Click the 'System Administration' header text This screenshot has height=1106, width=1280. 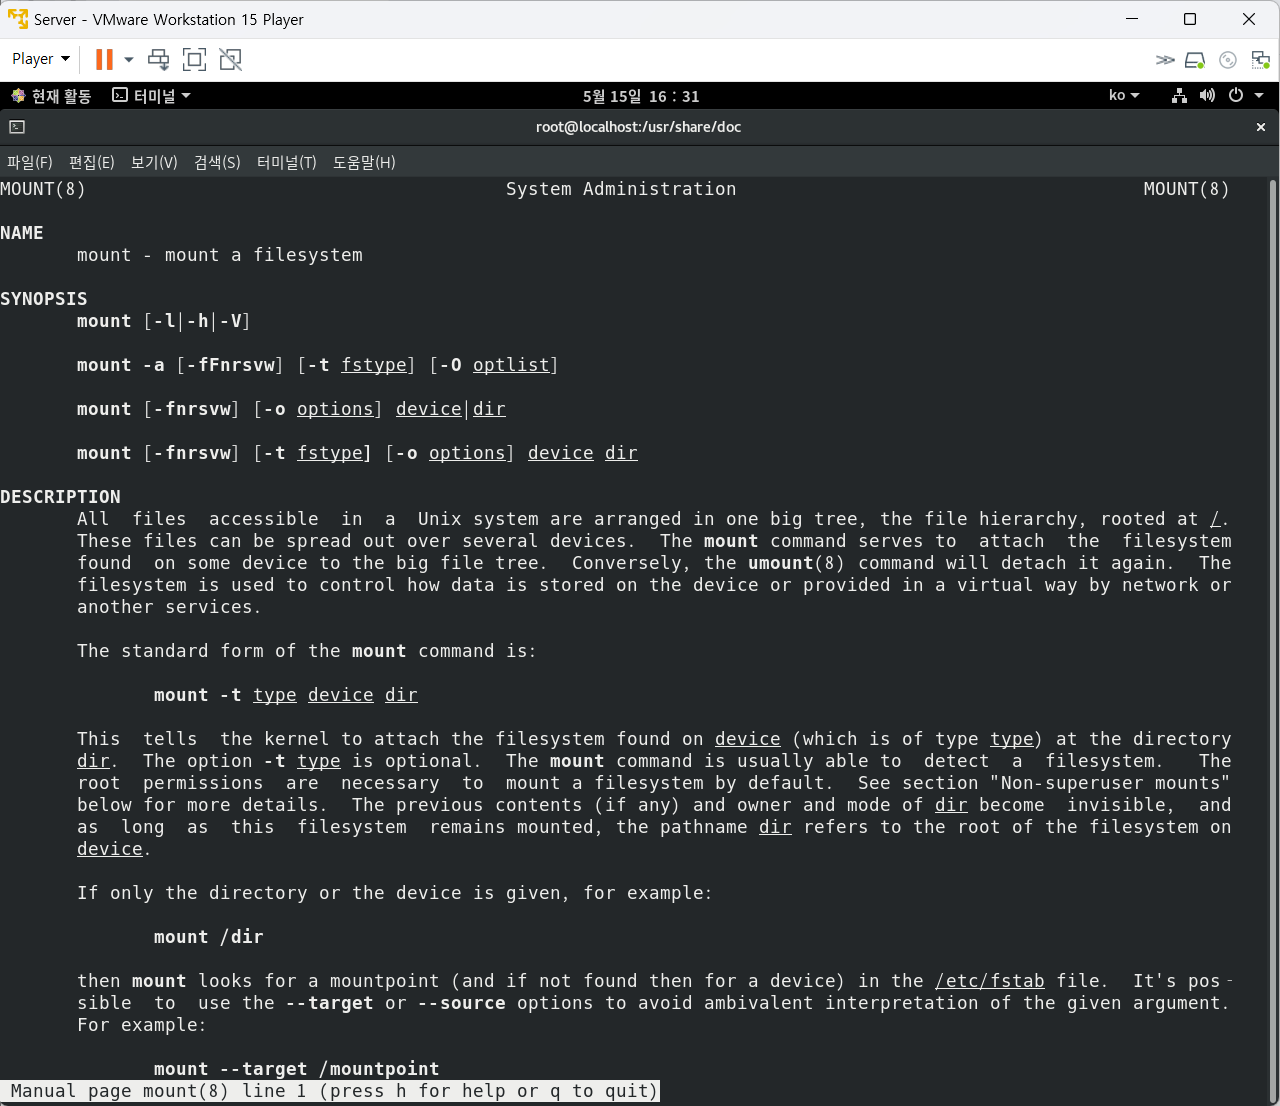tap(621, 189)
